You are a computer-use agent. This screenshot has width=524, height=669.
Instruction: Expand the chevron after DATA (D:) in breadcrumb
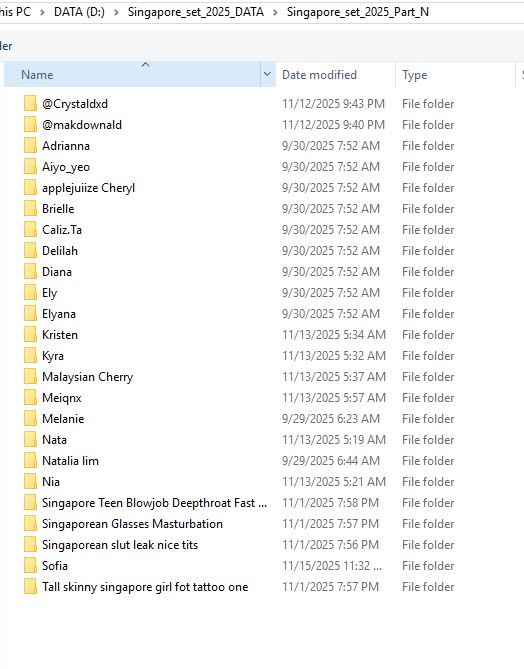(116, 12)
